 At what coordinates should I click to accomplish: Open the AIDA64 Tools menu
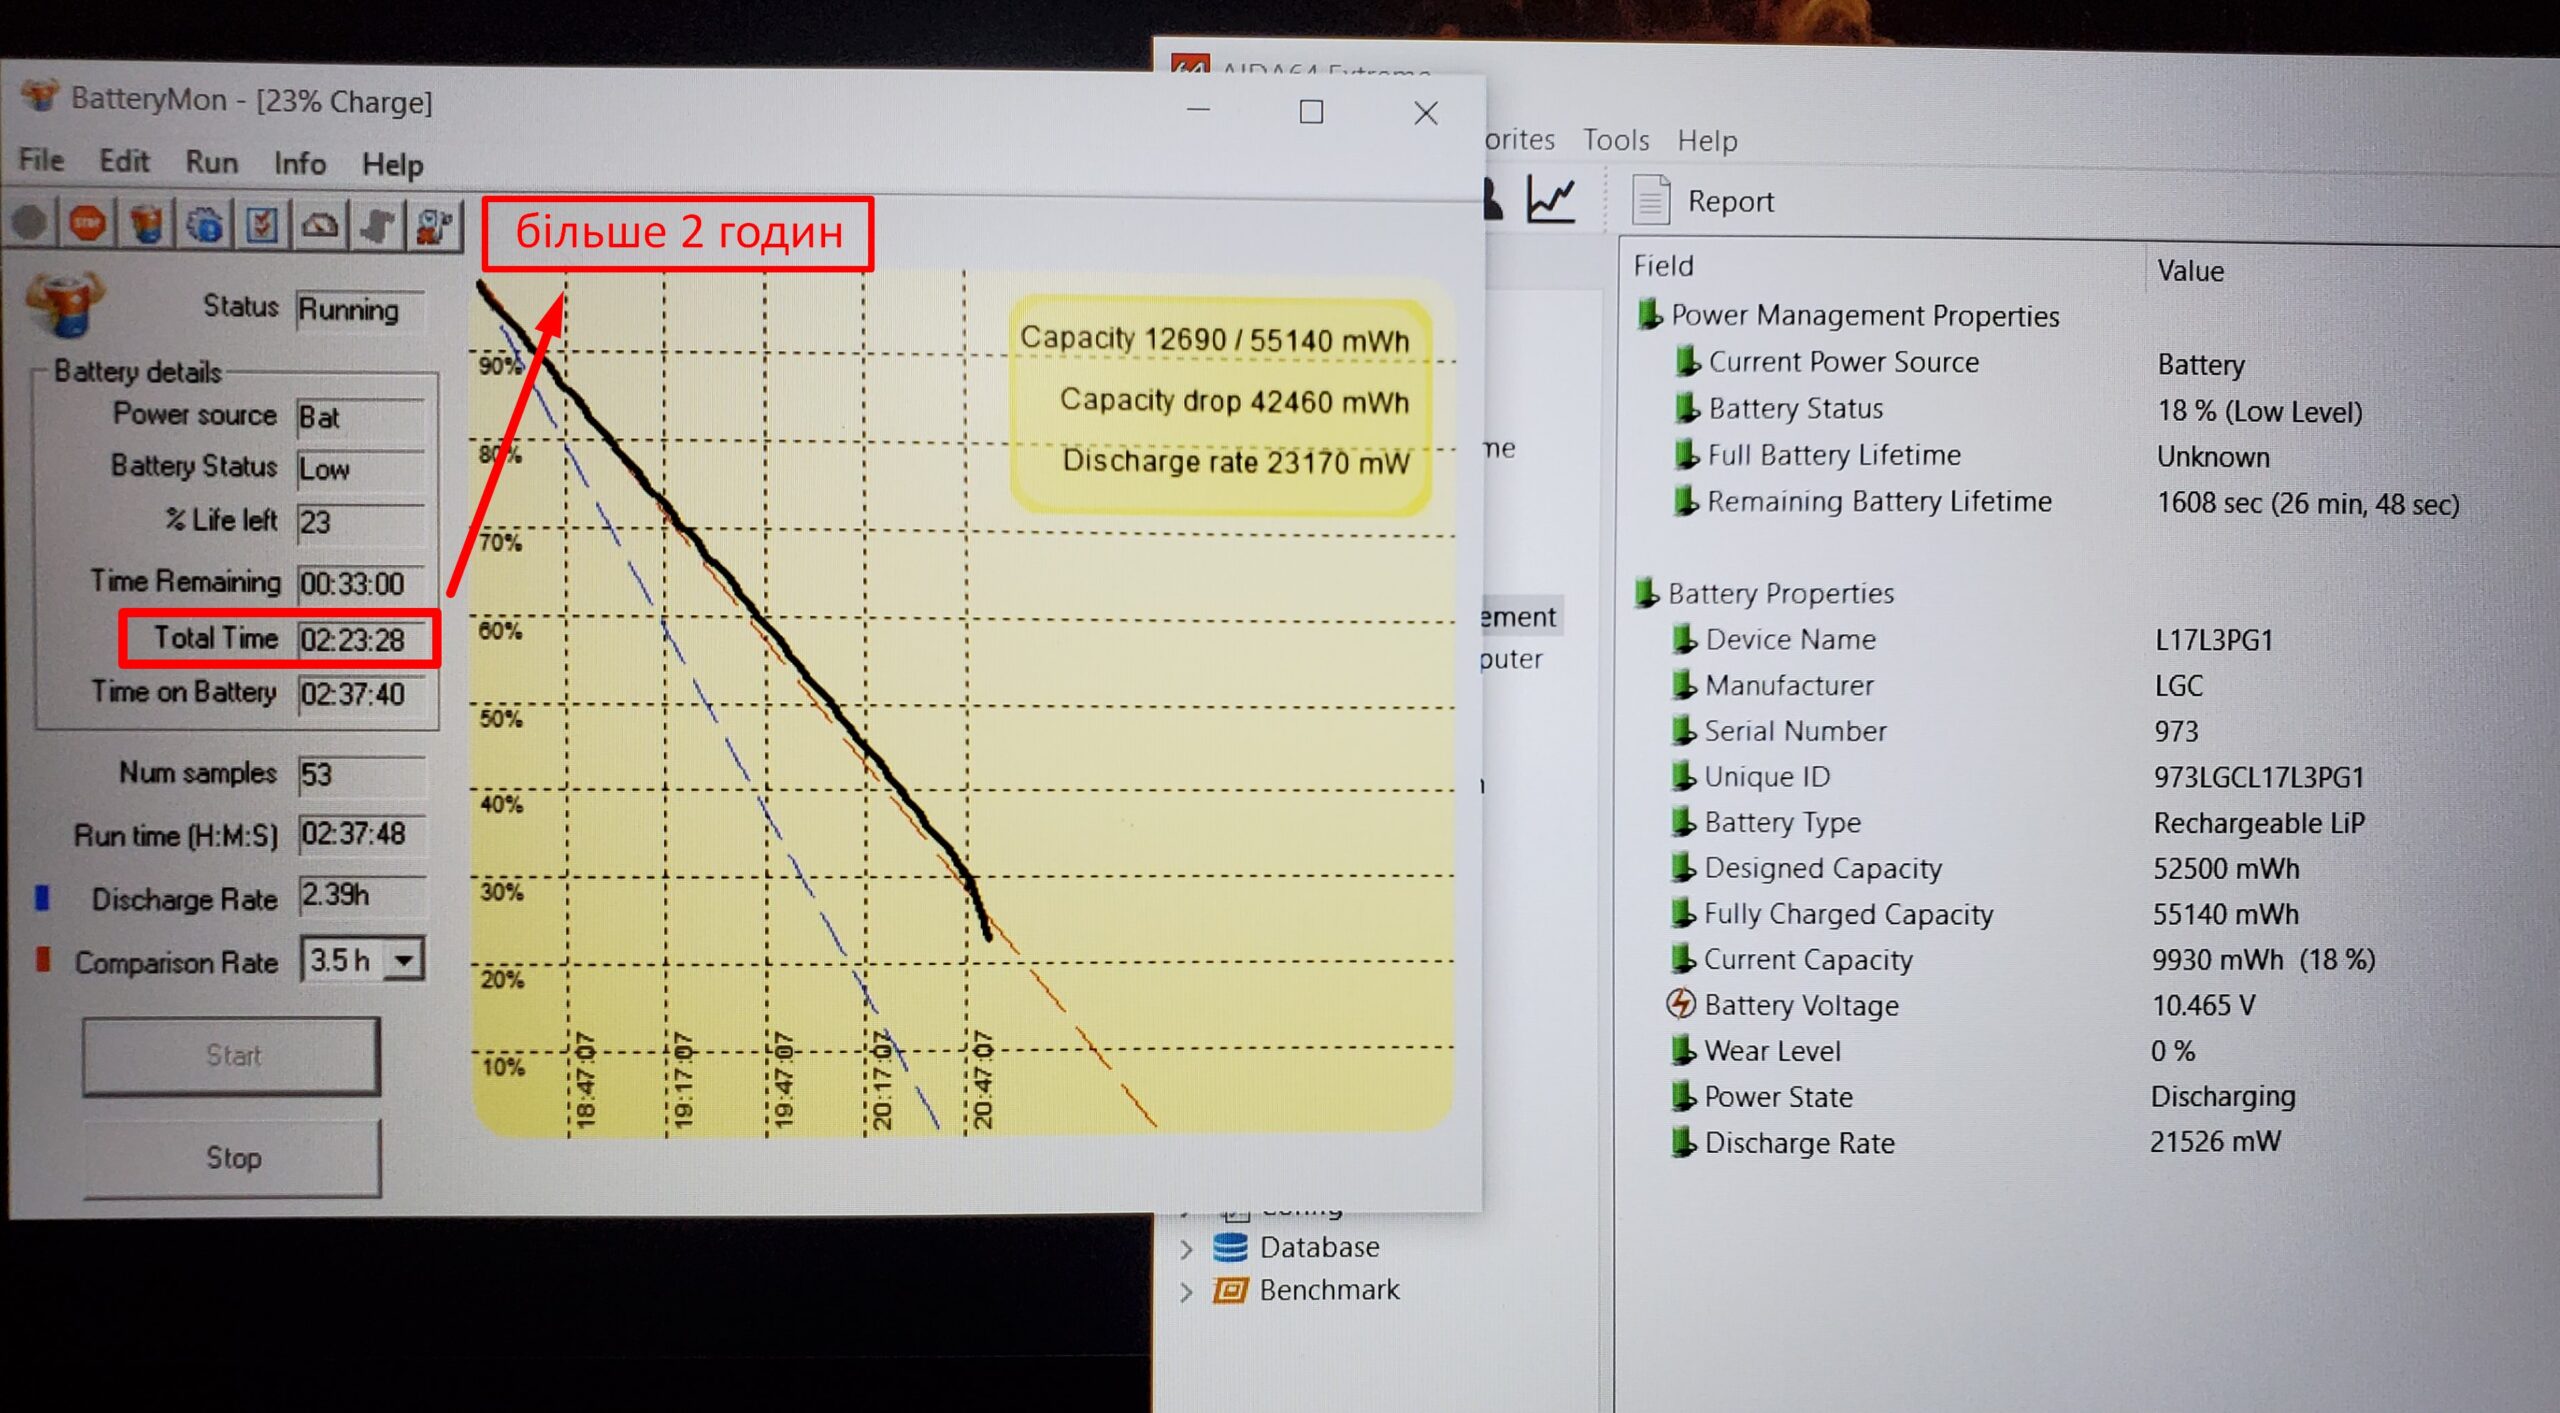click(1615, 140)
